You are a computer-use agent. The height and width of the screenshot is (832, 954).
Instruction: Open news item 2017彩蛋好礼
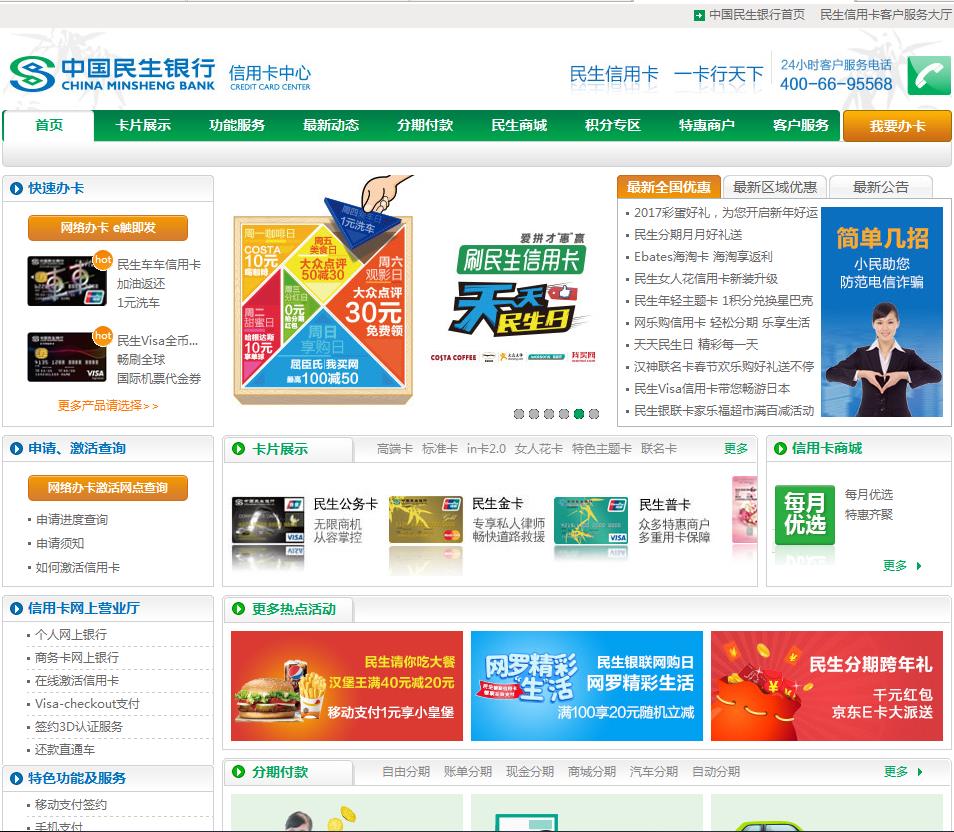[x=726, y=213]
